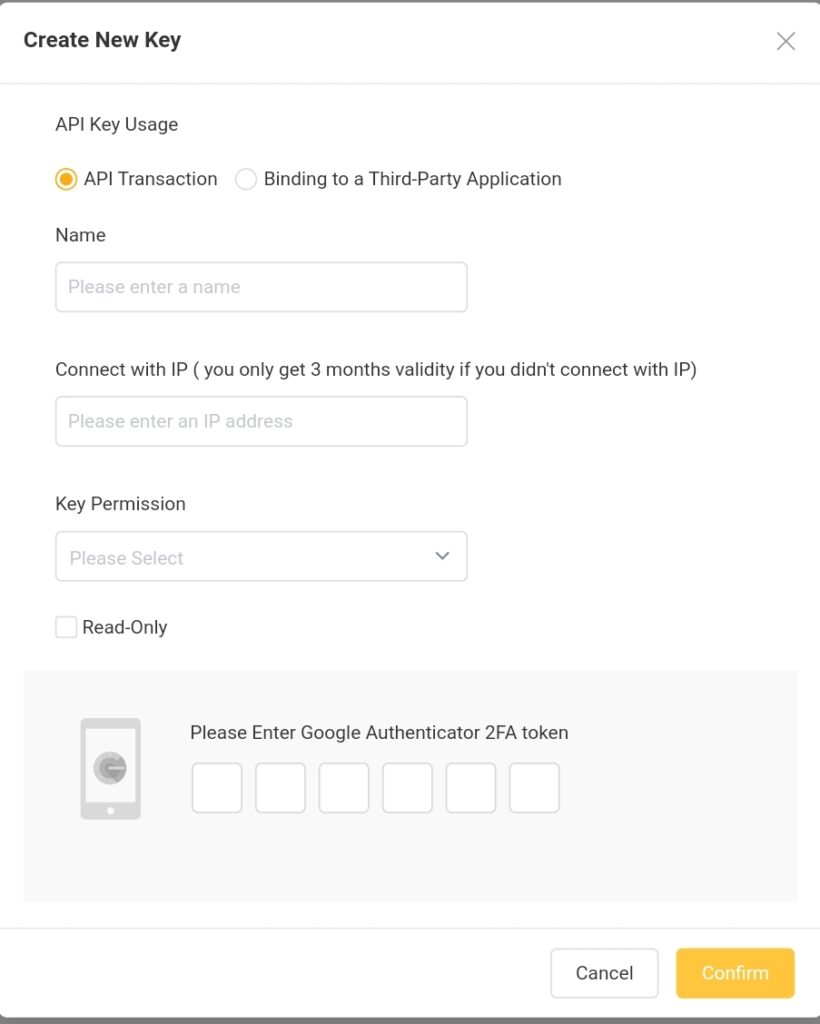
Task: Click the Confirm button
Action: point(735,973)
